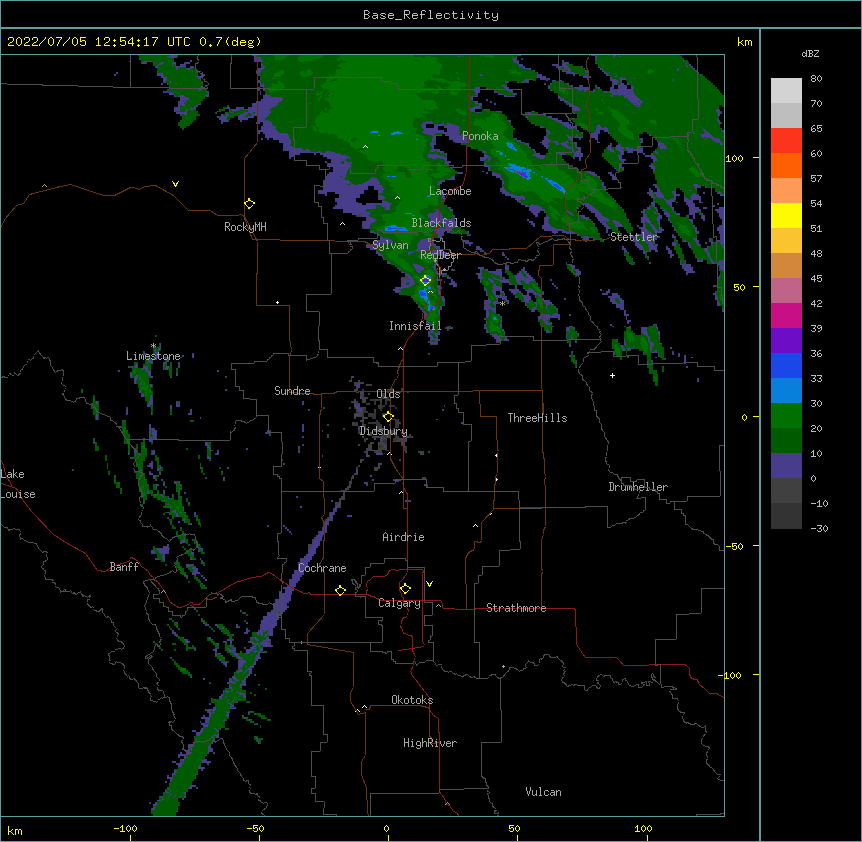
Task: Select the orange 57-60 dBZ legend swatch
Action: click(786, 165)
